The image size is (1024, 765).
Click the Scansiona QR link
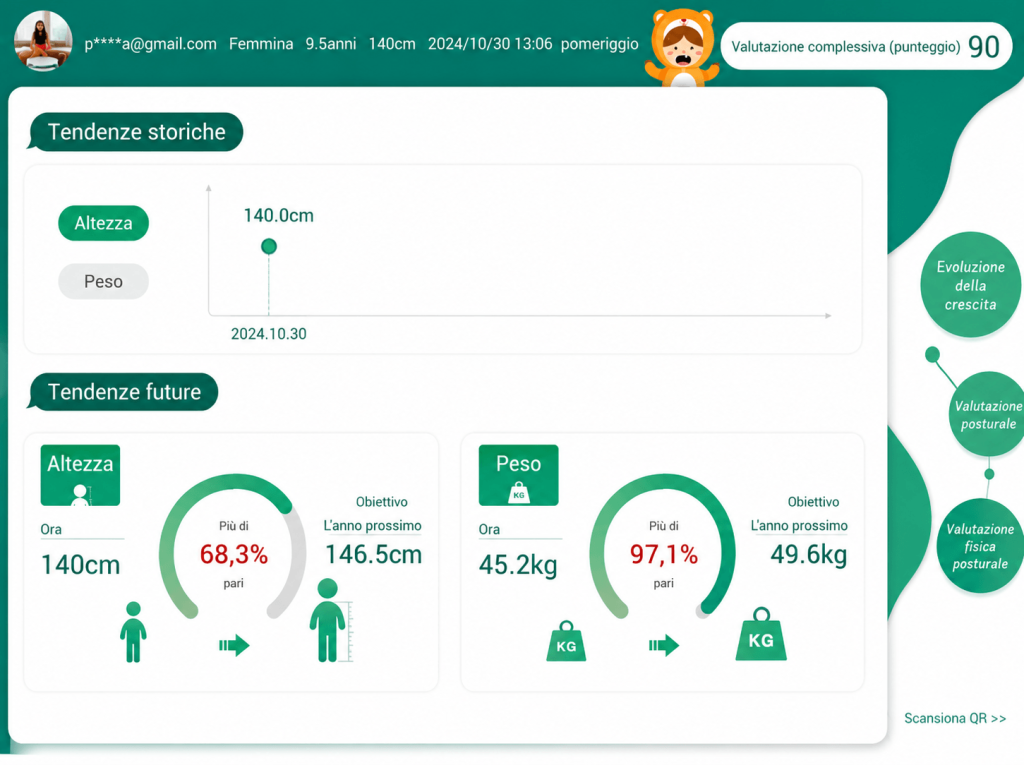[x=955, y=718]
